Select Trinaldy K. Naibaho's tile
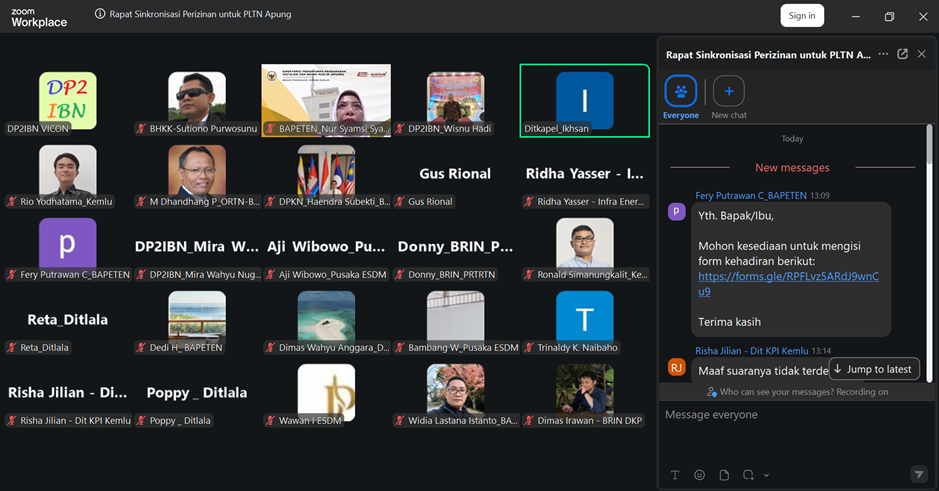939x491 pixels. (584, 320)
